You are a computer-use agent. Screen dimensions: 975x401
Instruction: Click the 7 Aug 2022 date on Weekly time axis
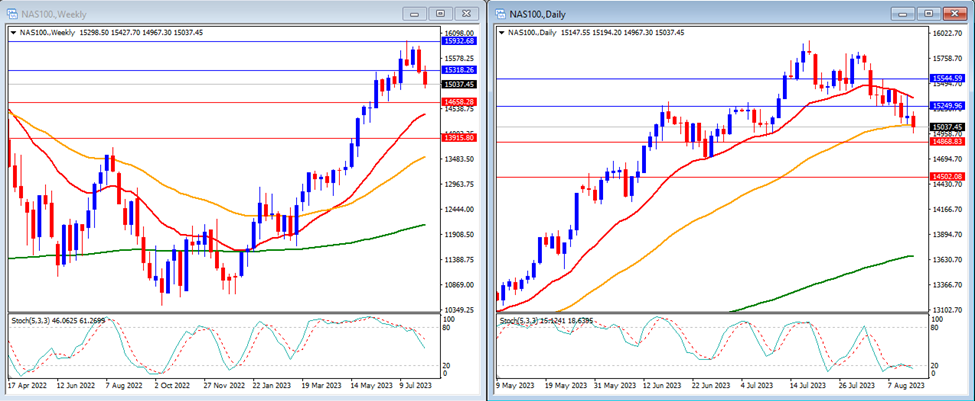124,385
